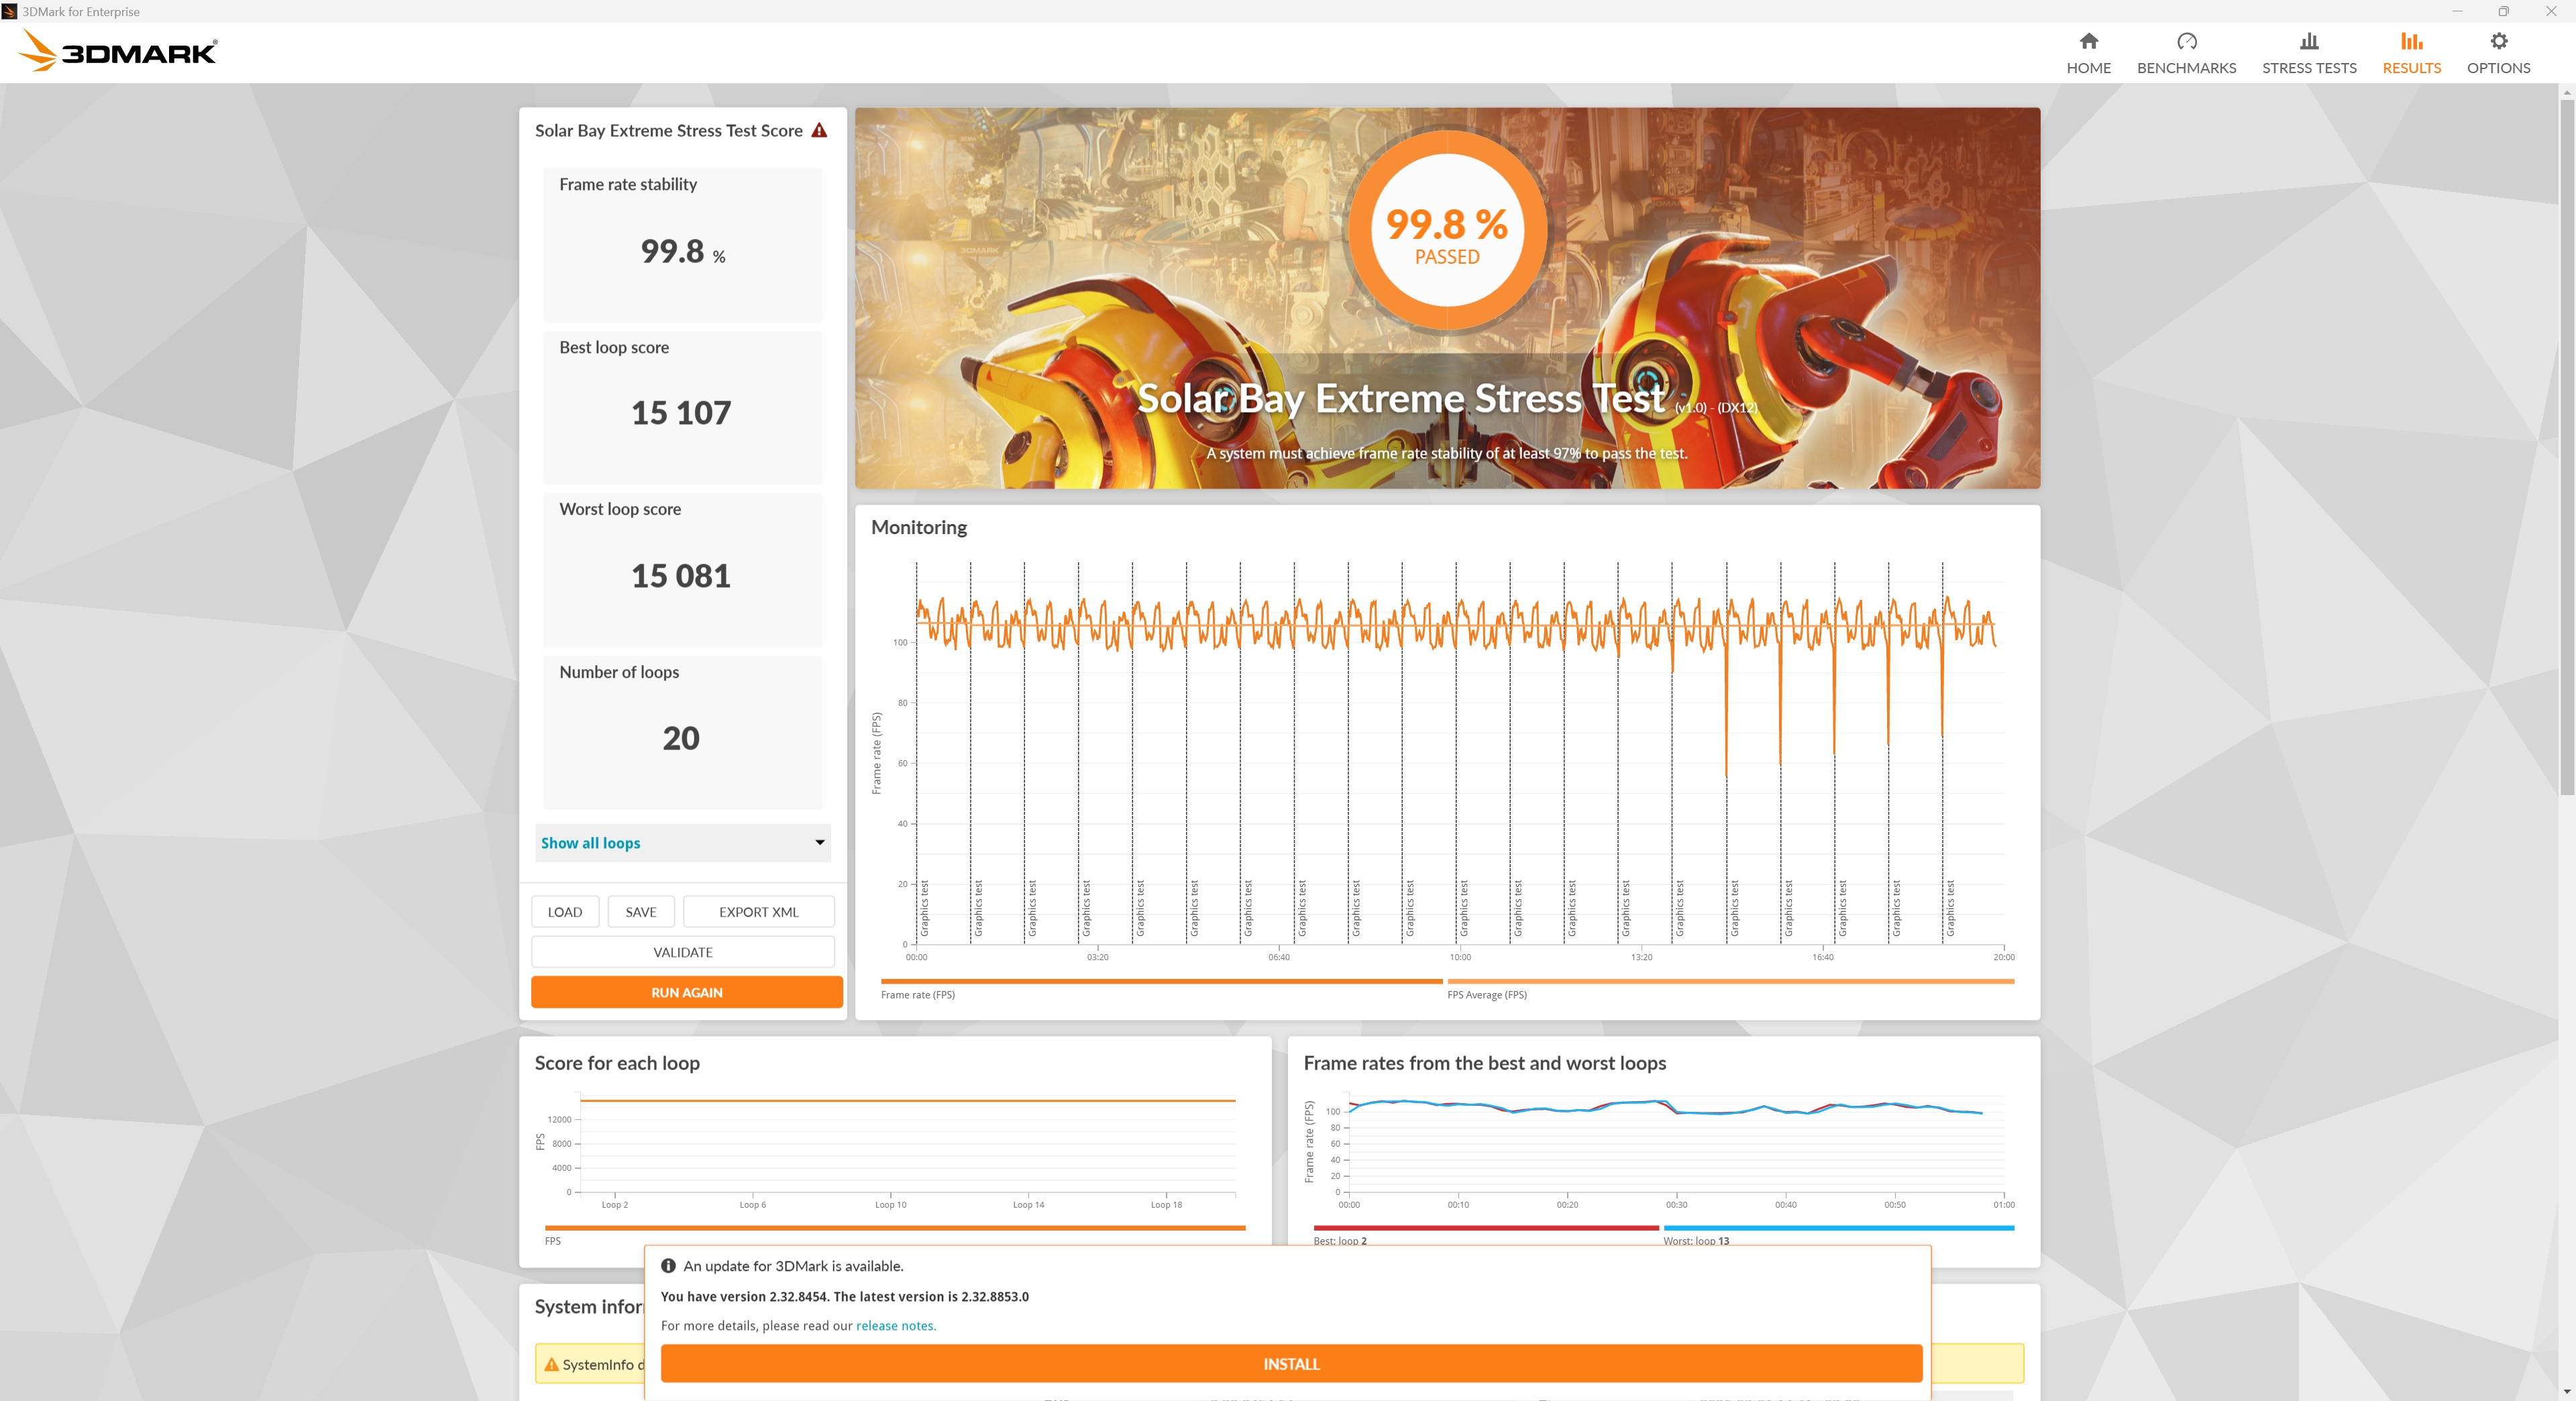This screenshot has width=2576, height=1401.
Task: Click the info icon in update notification
Action: pyautogui.click(x=668, y=1265)
